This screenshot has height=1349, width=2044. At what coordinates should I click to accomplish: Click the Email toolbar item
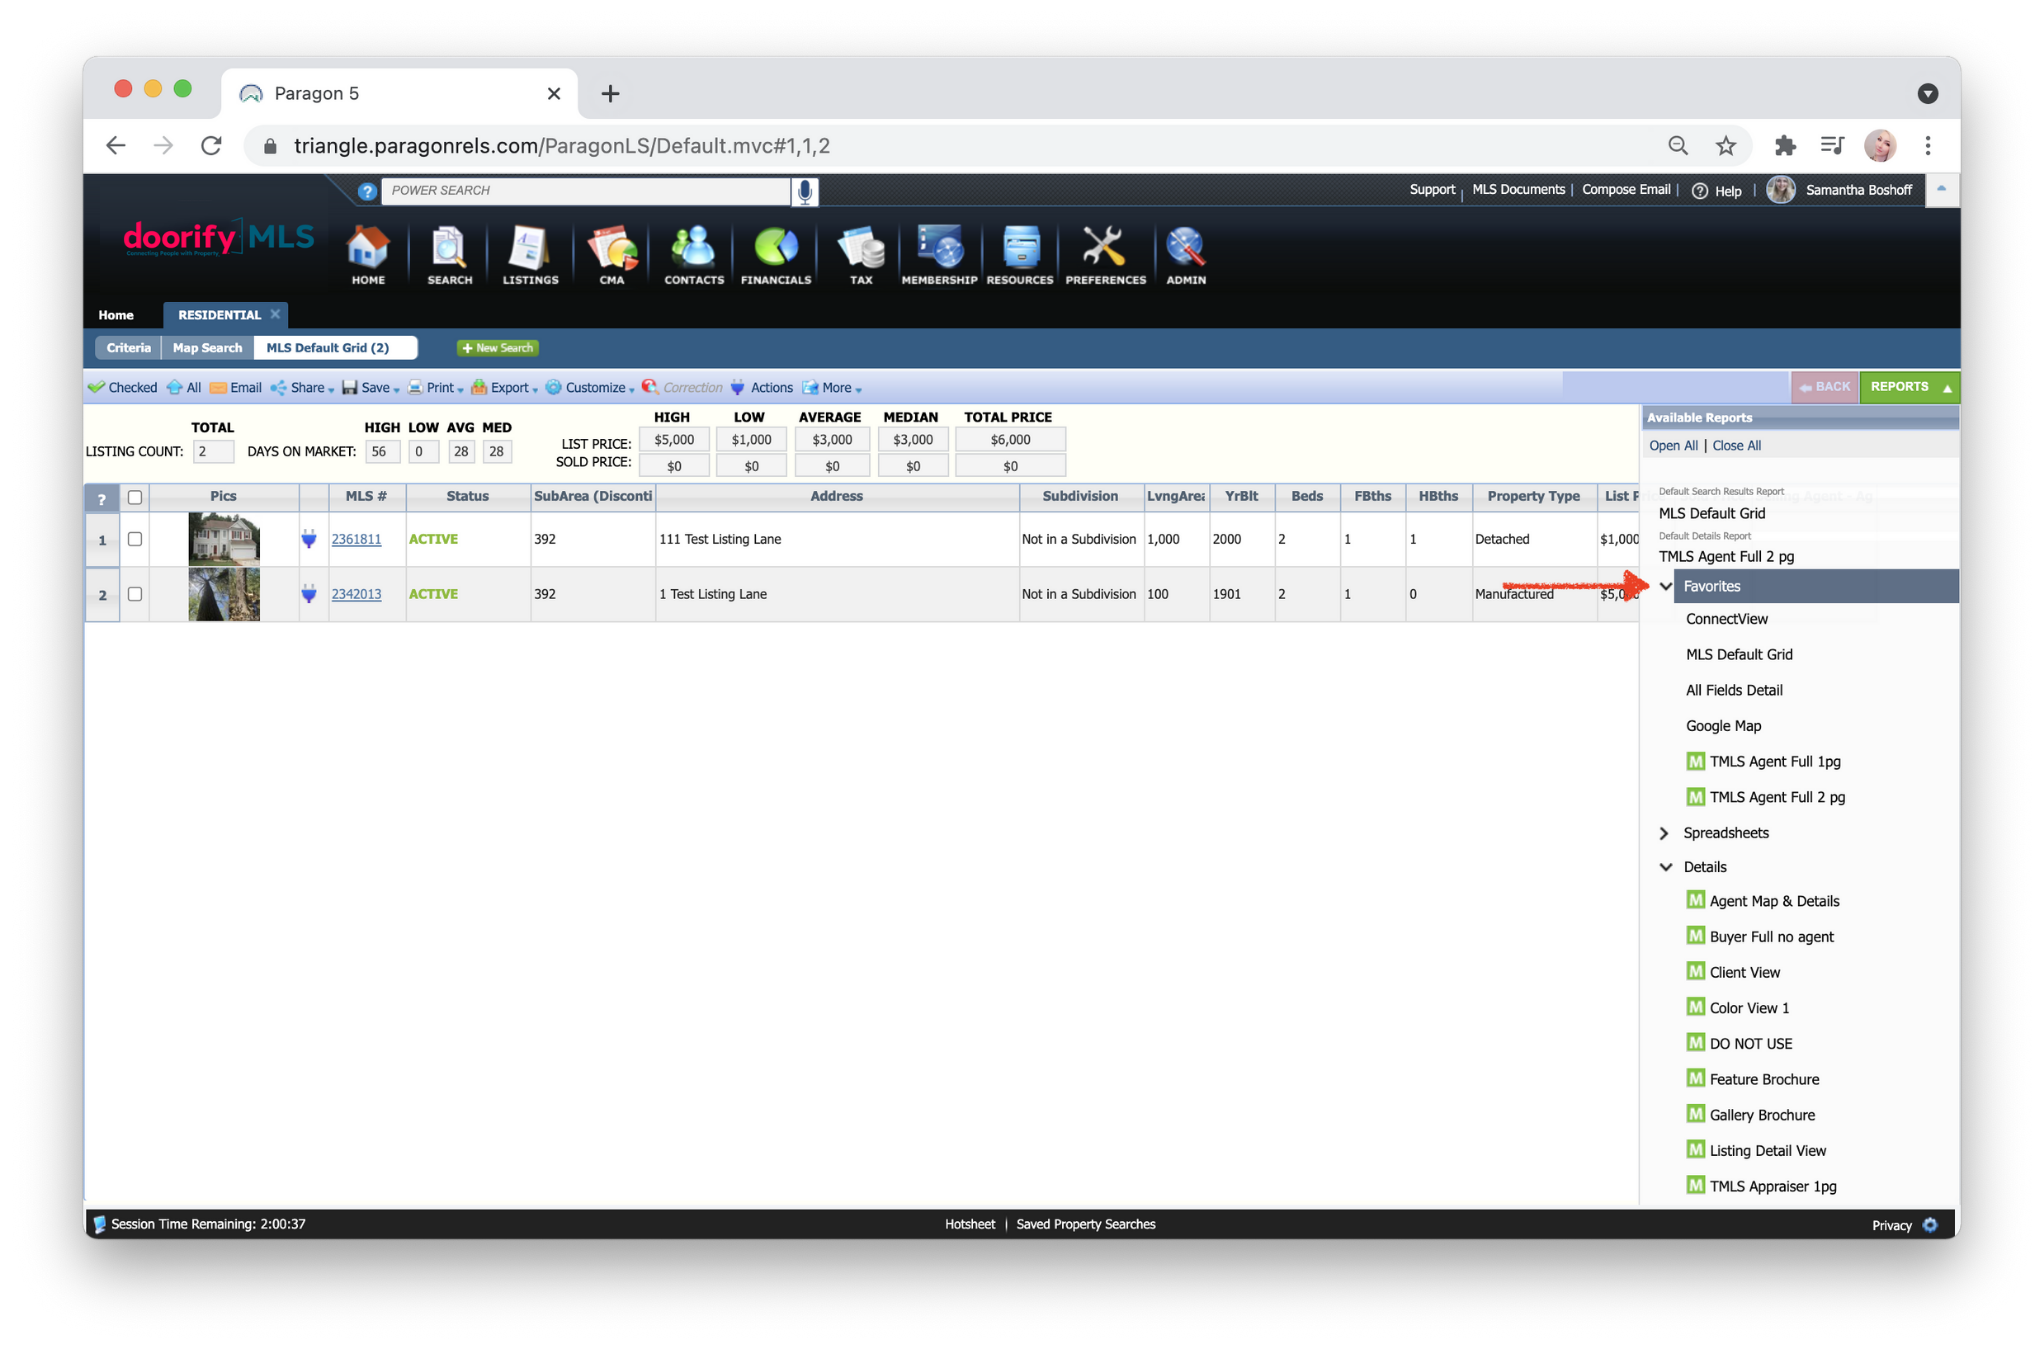pos(236,388)
